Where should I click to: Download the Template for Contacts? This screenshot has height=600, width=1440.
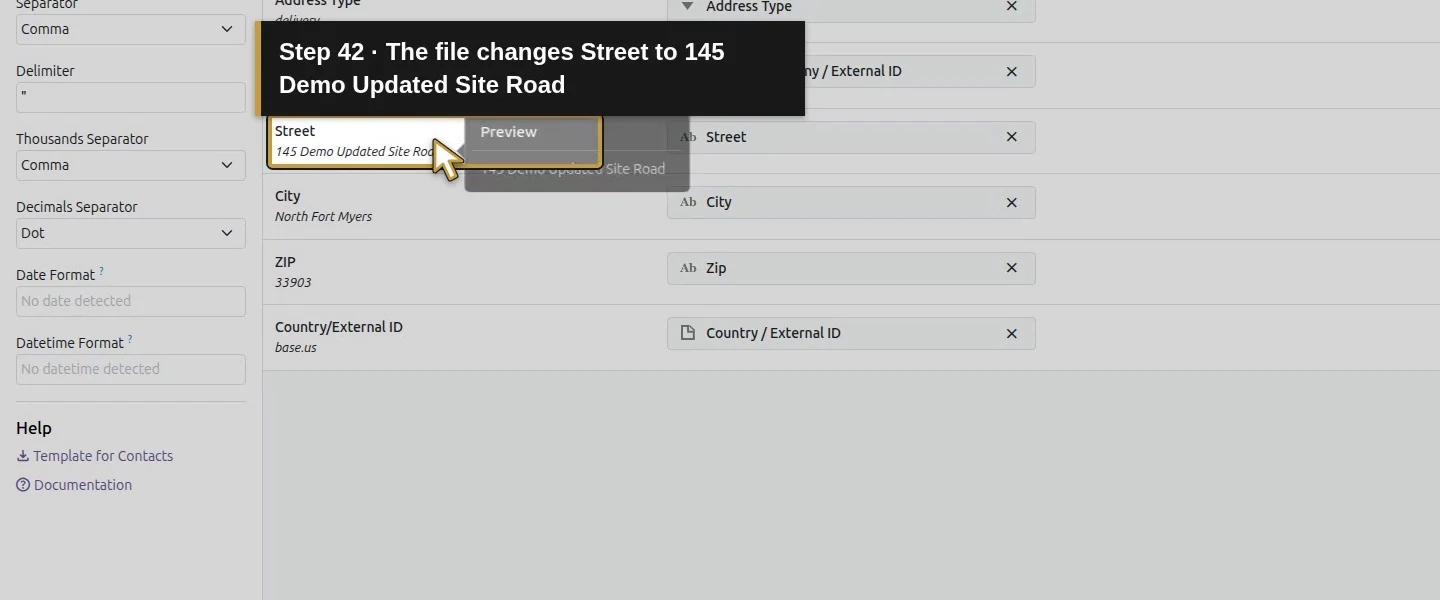click(x=103, y=456)
